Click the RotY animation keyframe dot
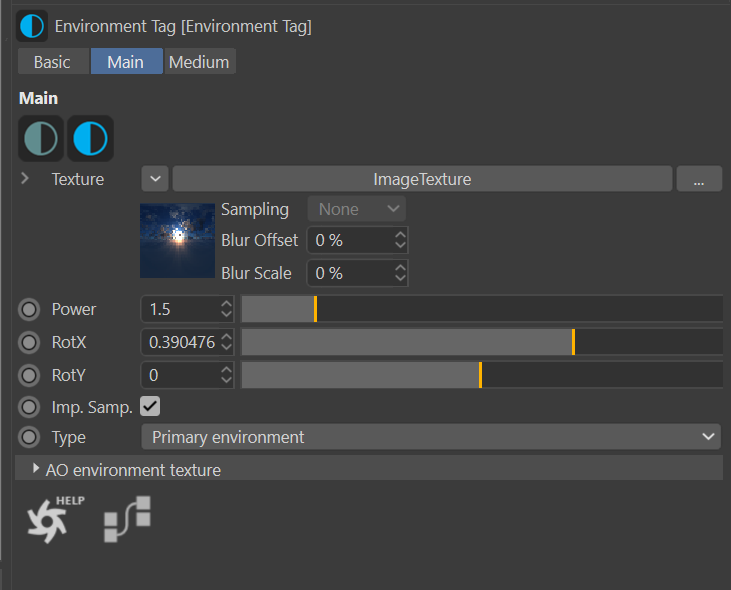 [x=29, y=375]
